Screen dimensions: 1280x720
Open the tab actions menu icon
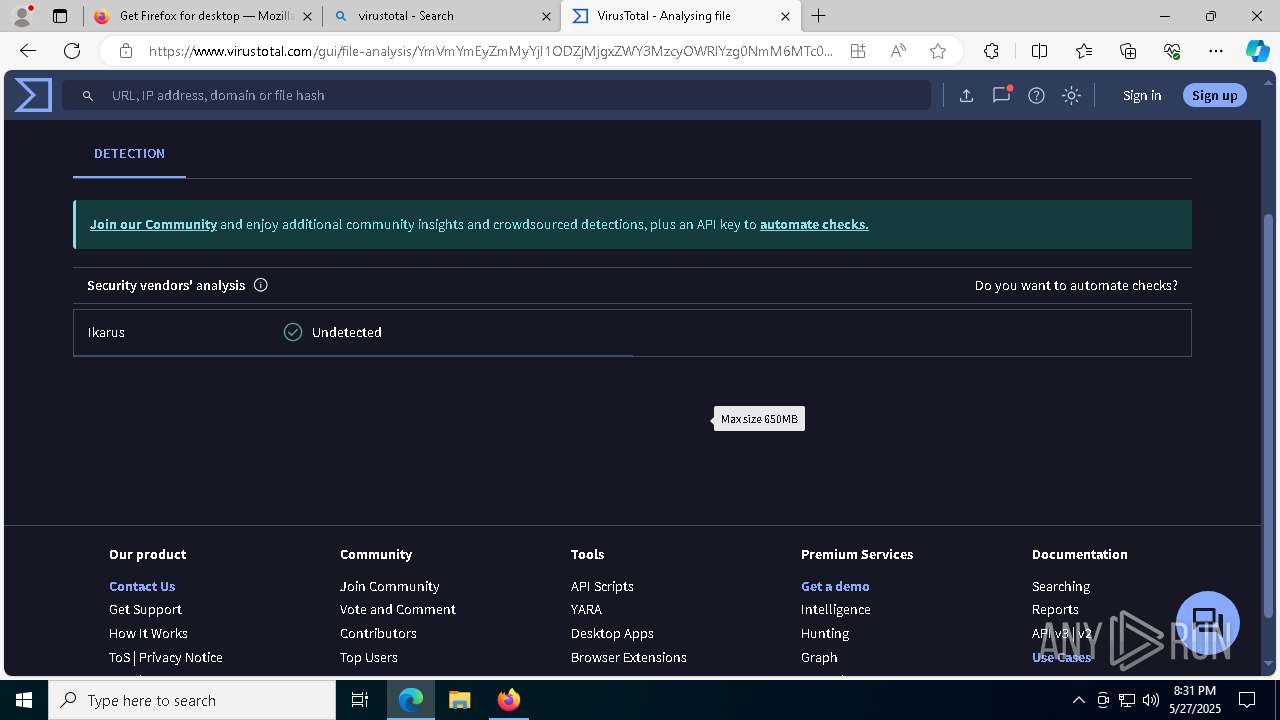coord(60,16)
